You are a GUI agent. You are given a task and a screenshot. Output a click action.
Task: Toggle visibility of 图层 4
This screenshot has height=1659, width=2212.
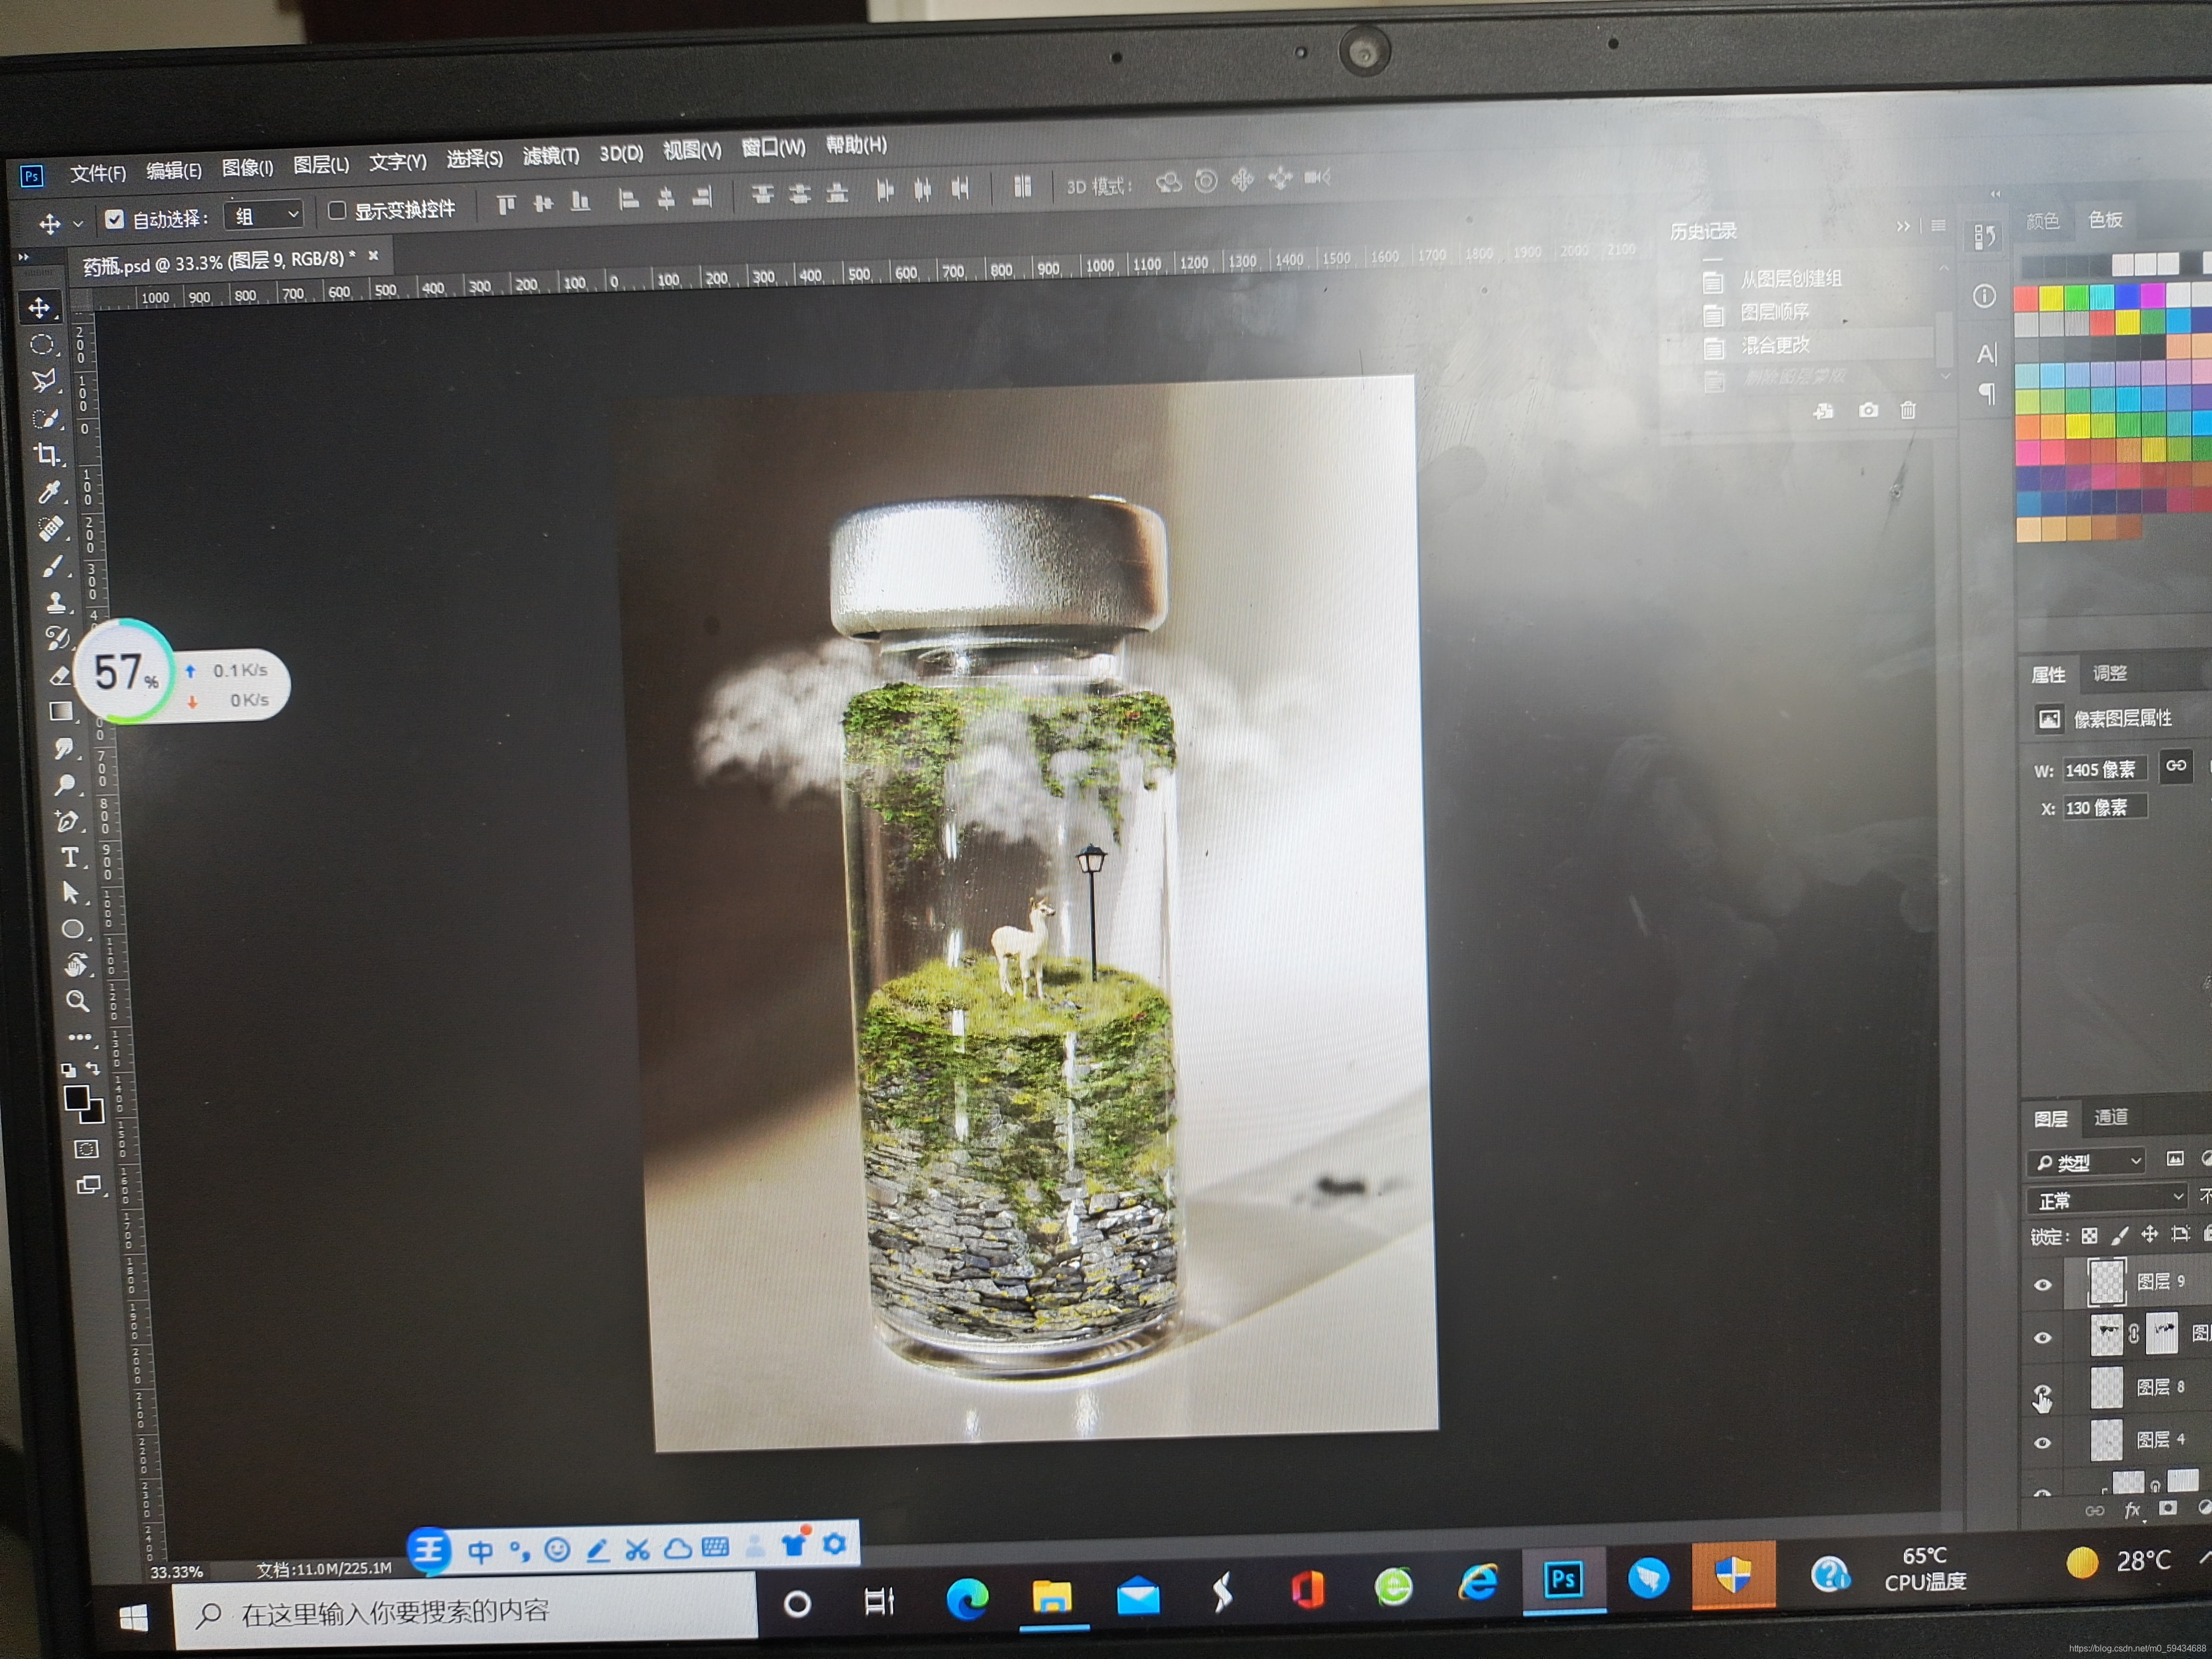point(2043,1442)
